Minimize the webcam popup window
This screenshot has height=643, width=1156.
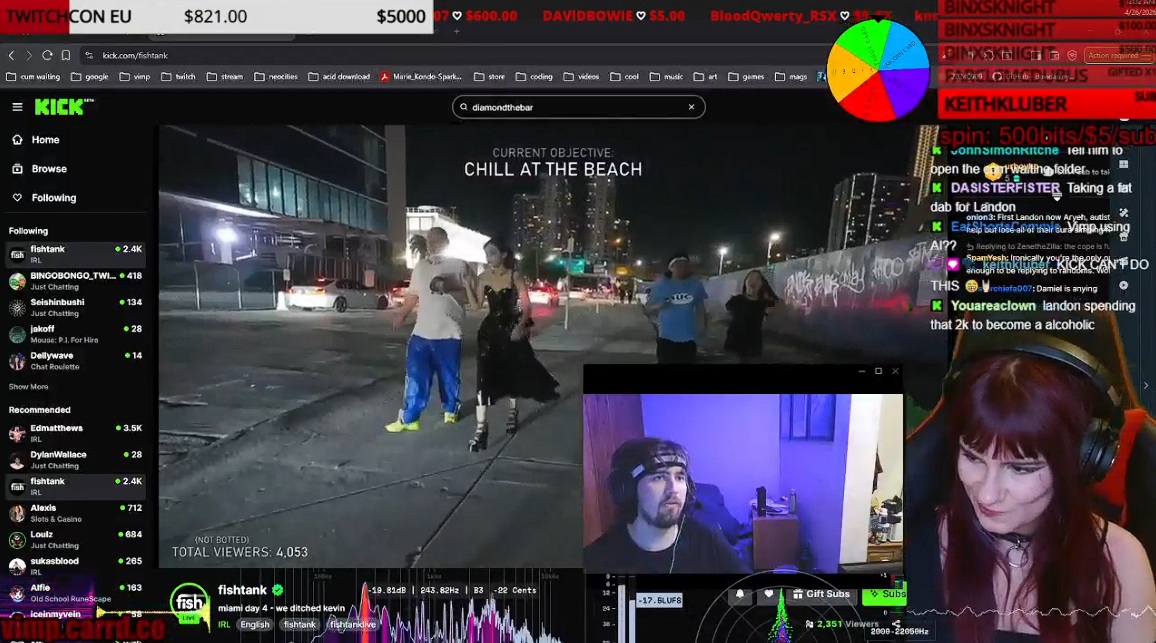(861, 371)
